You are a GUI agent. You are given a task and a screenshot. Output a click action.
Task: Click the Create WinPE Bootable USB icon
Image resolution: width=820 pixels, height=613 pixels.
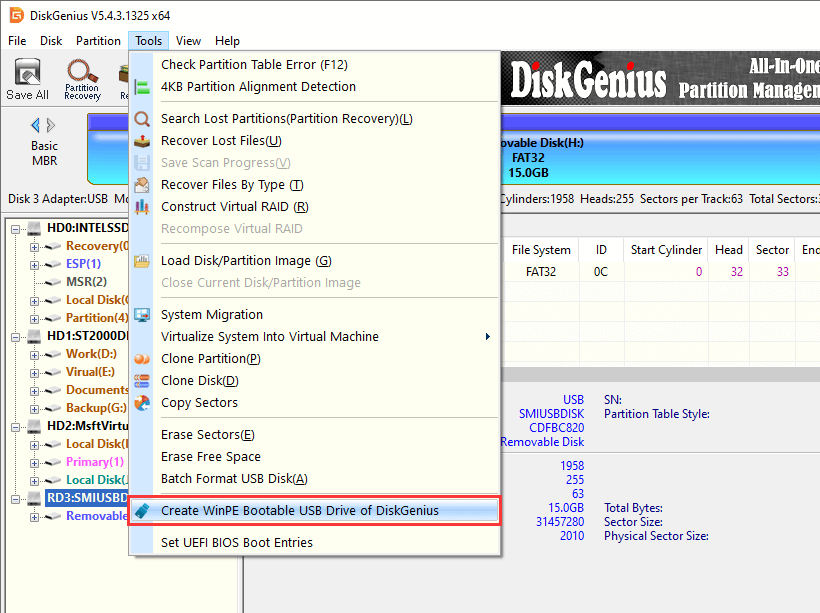pos(142,511)
